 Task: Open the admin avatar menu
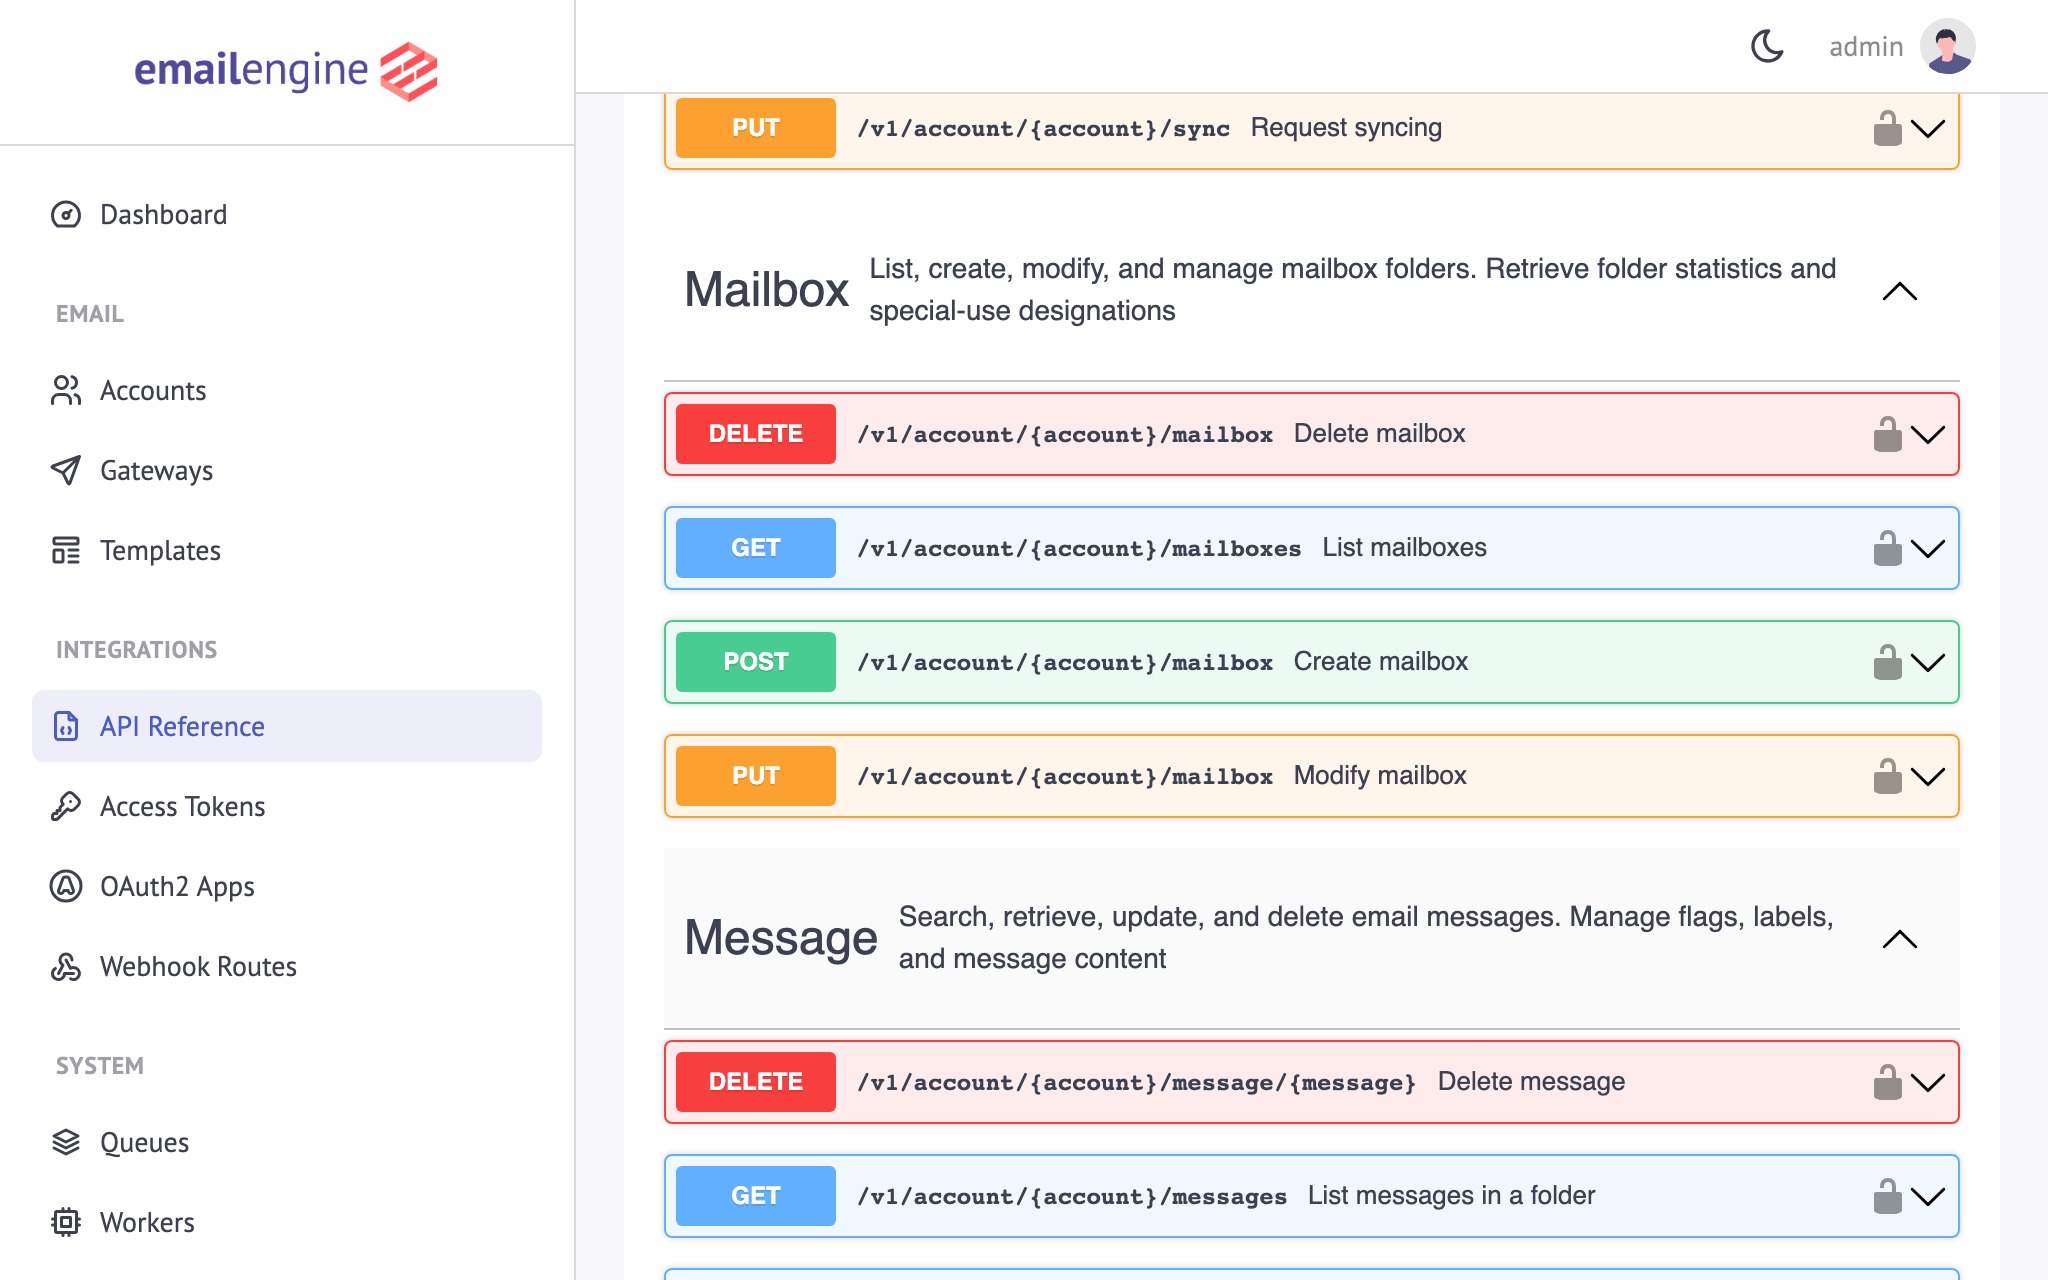point(1947,46)
